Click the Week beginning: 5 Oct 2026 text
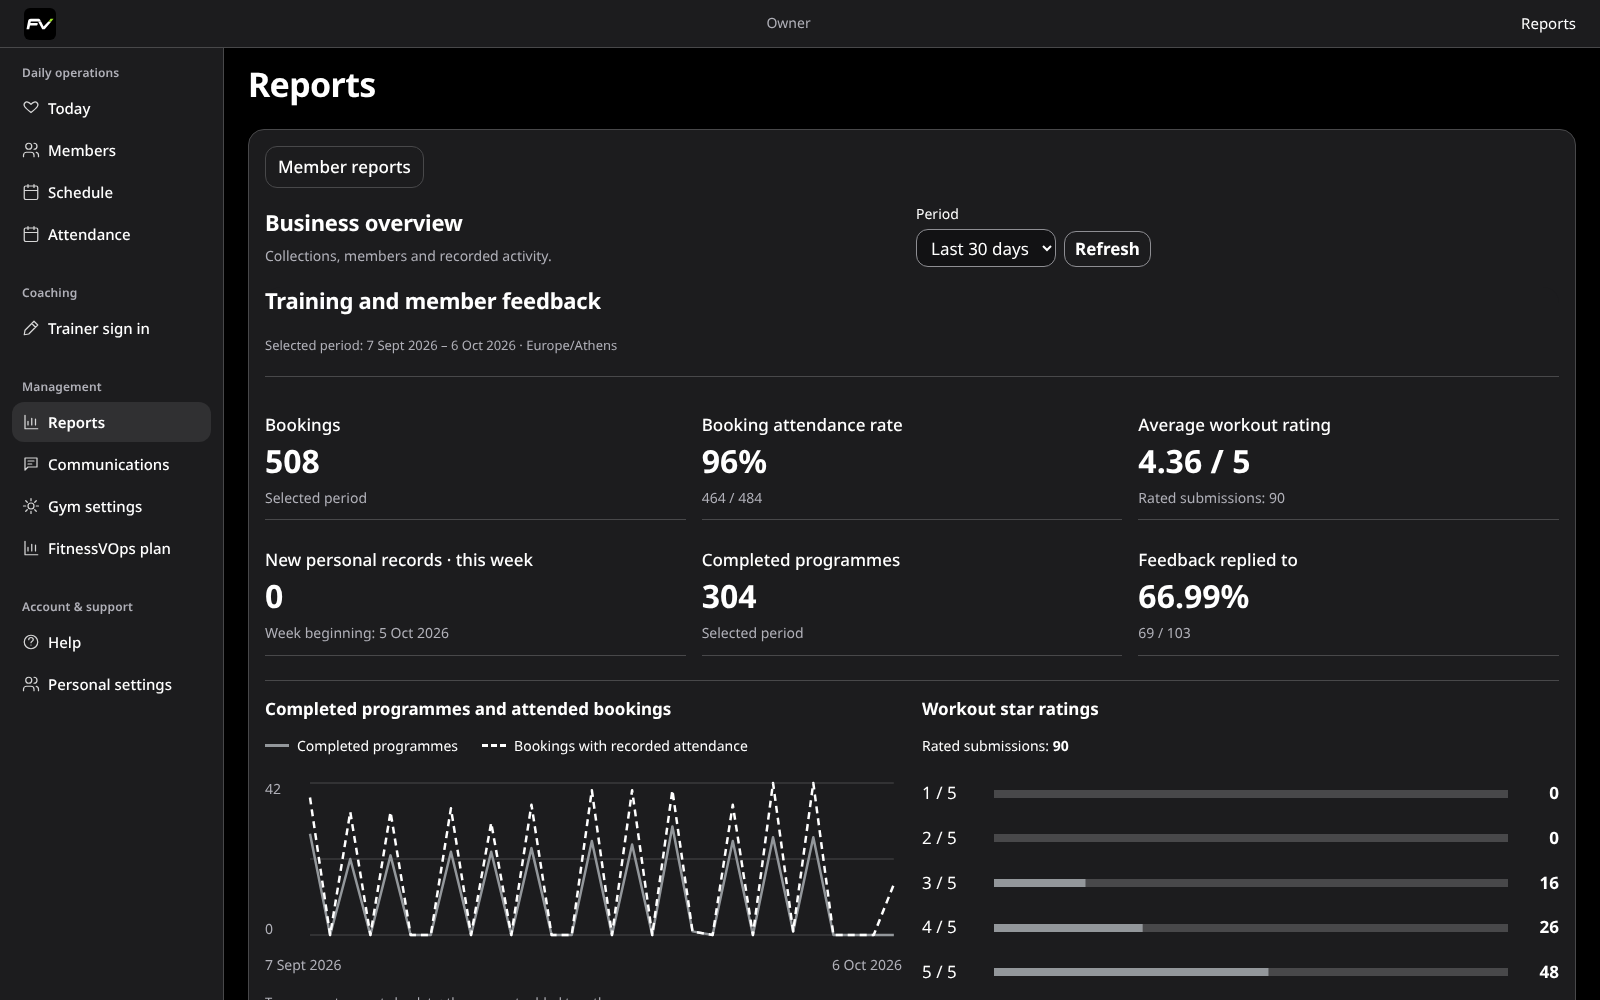The height and width of the screenshot is (1000, 1600). tap(357, 633)
